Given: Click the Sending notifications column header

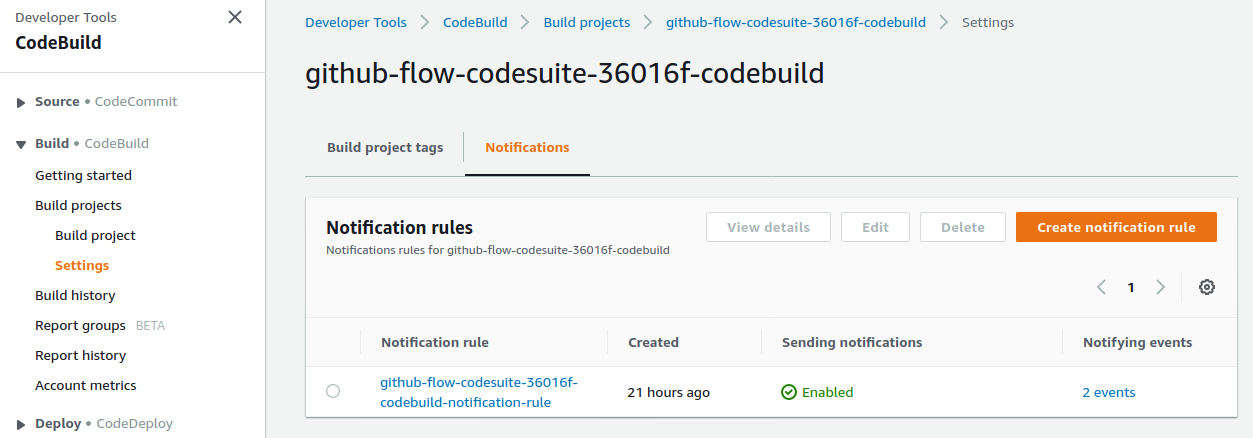Looking at the screenshot, I should coord(852,342).
